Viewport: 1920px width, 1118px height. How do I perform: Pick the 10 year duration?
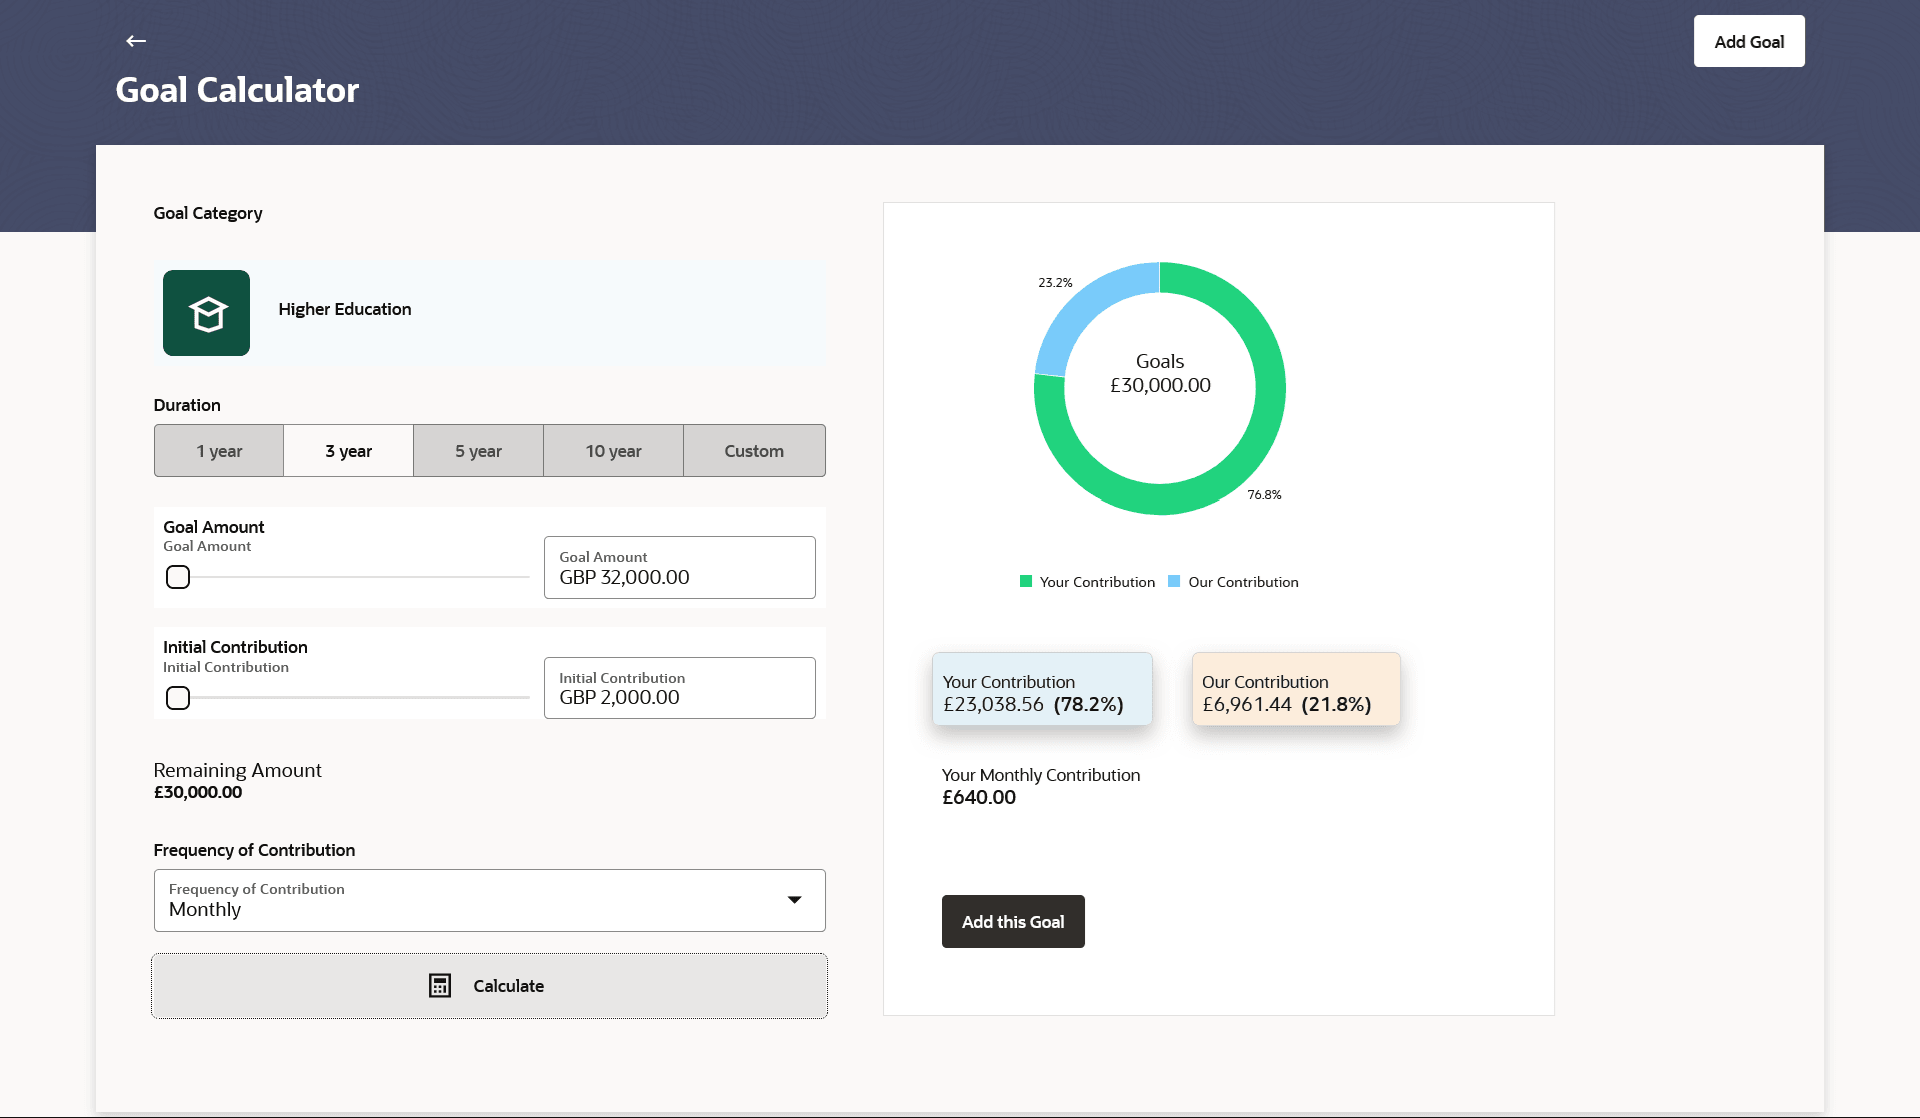613,451
